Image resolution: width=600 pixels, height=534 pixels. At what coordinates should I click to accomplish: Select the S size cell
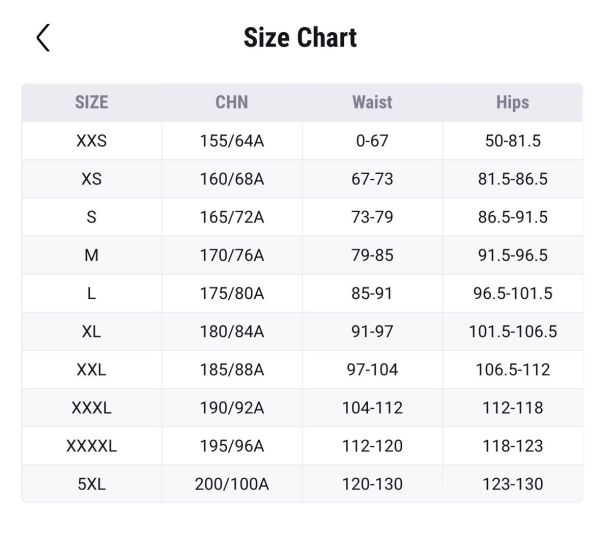pos(91,217)
